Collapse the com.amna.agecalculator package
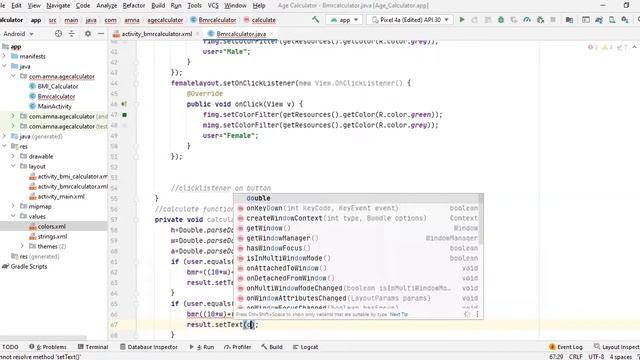The width and height of the screenshot is (640, 360). click(x=13, y=76)
